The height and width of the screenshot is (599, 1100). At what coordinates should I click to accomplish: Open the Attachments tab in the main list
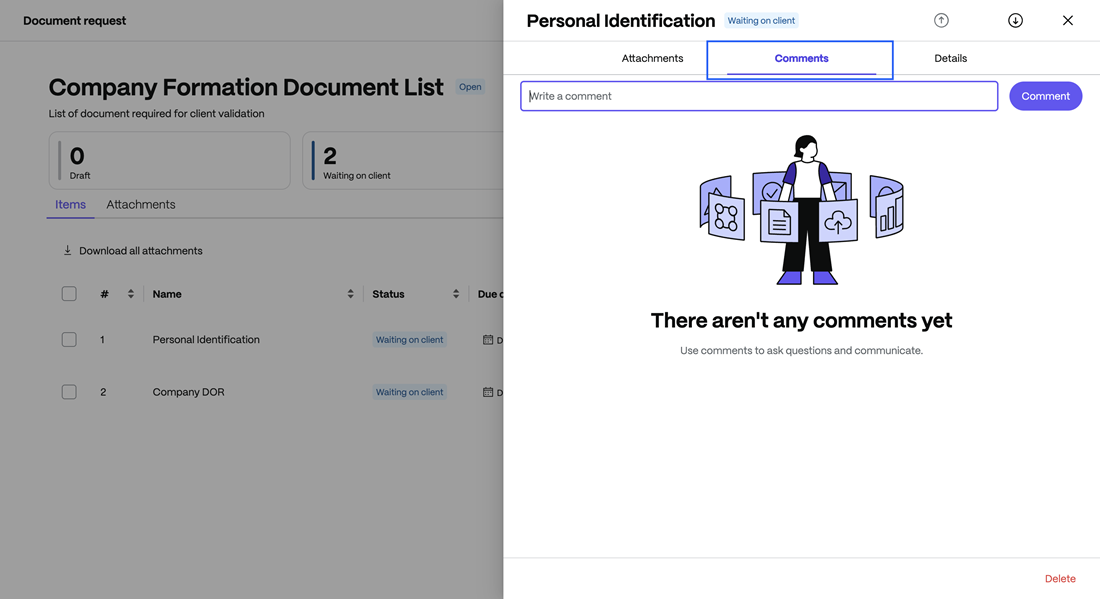click(x=140, y=204)
